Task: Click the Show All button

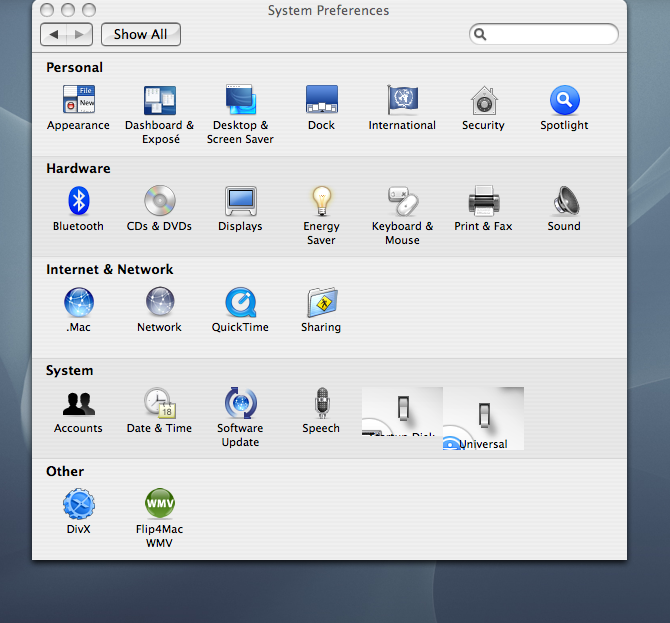Action: click(x=141, y=34)
